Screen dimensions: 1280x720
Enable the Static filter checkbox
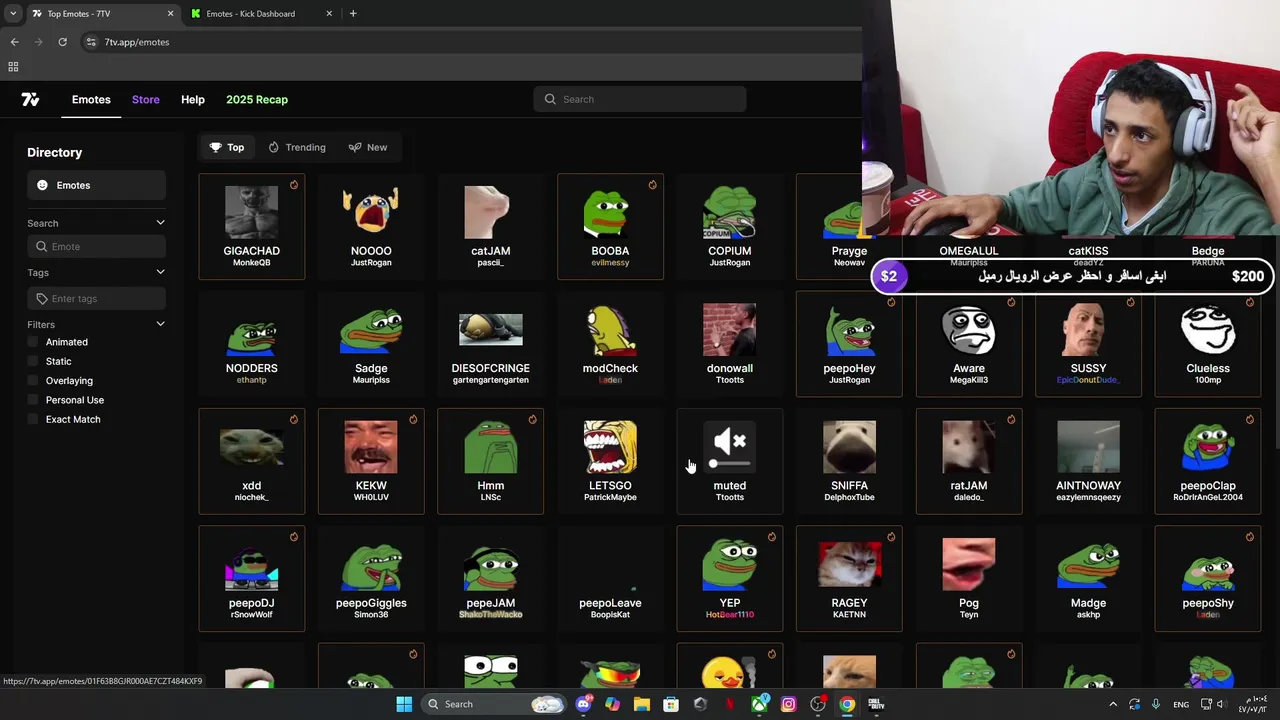tap(33, 361)
